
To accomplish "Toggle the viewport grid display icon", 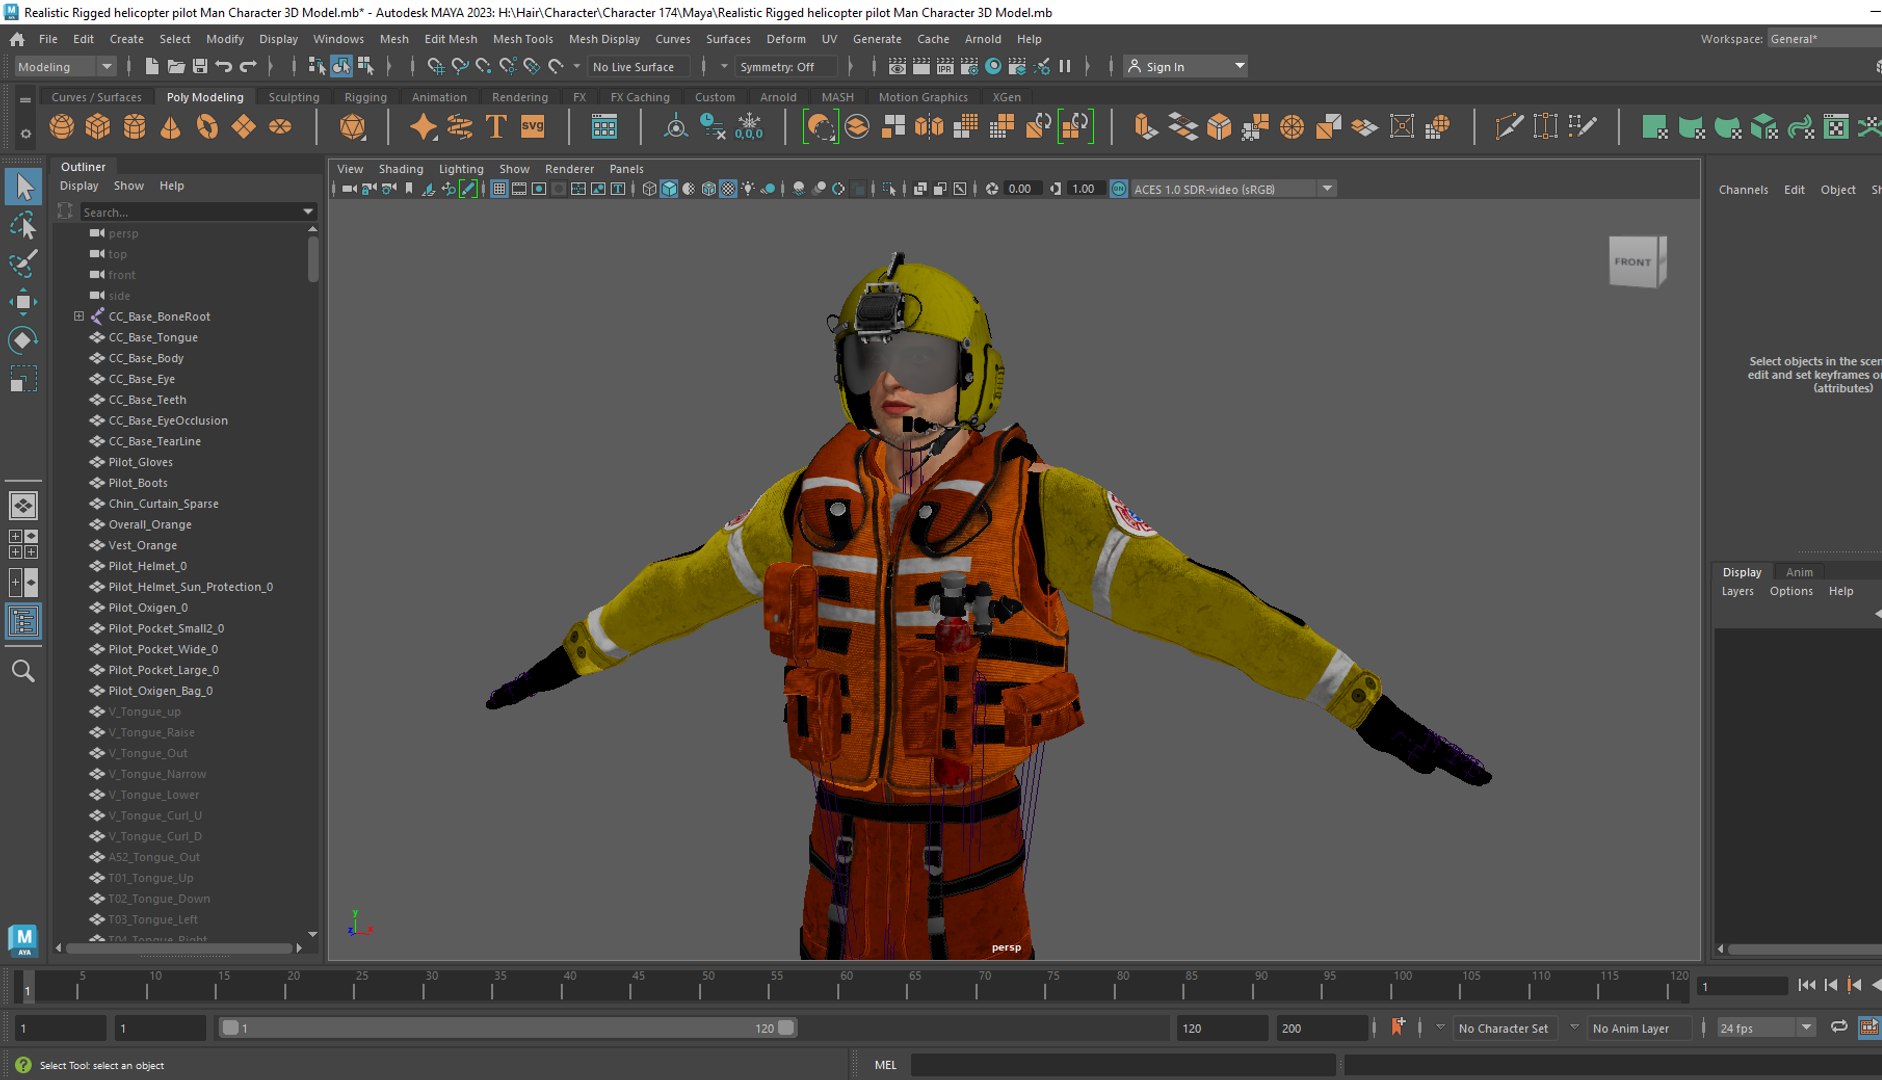I will [x=499, y=189].
